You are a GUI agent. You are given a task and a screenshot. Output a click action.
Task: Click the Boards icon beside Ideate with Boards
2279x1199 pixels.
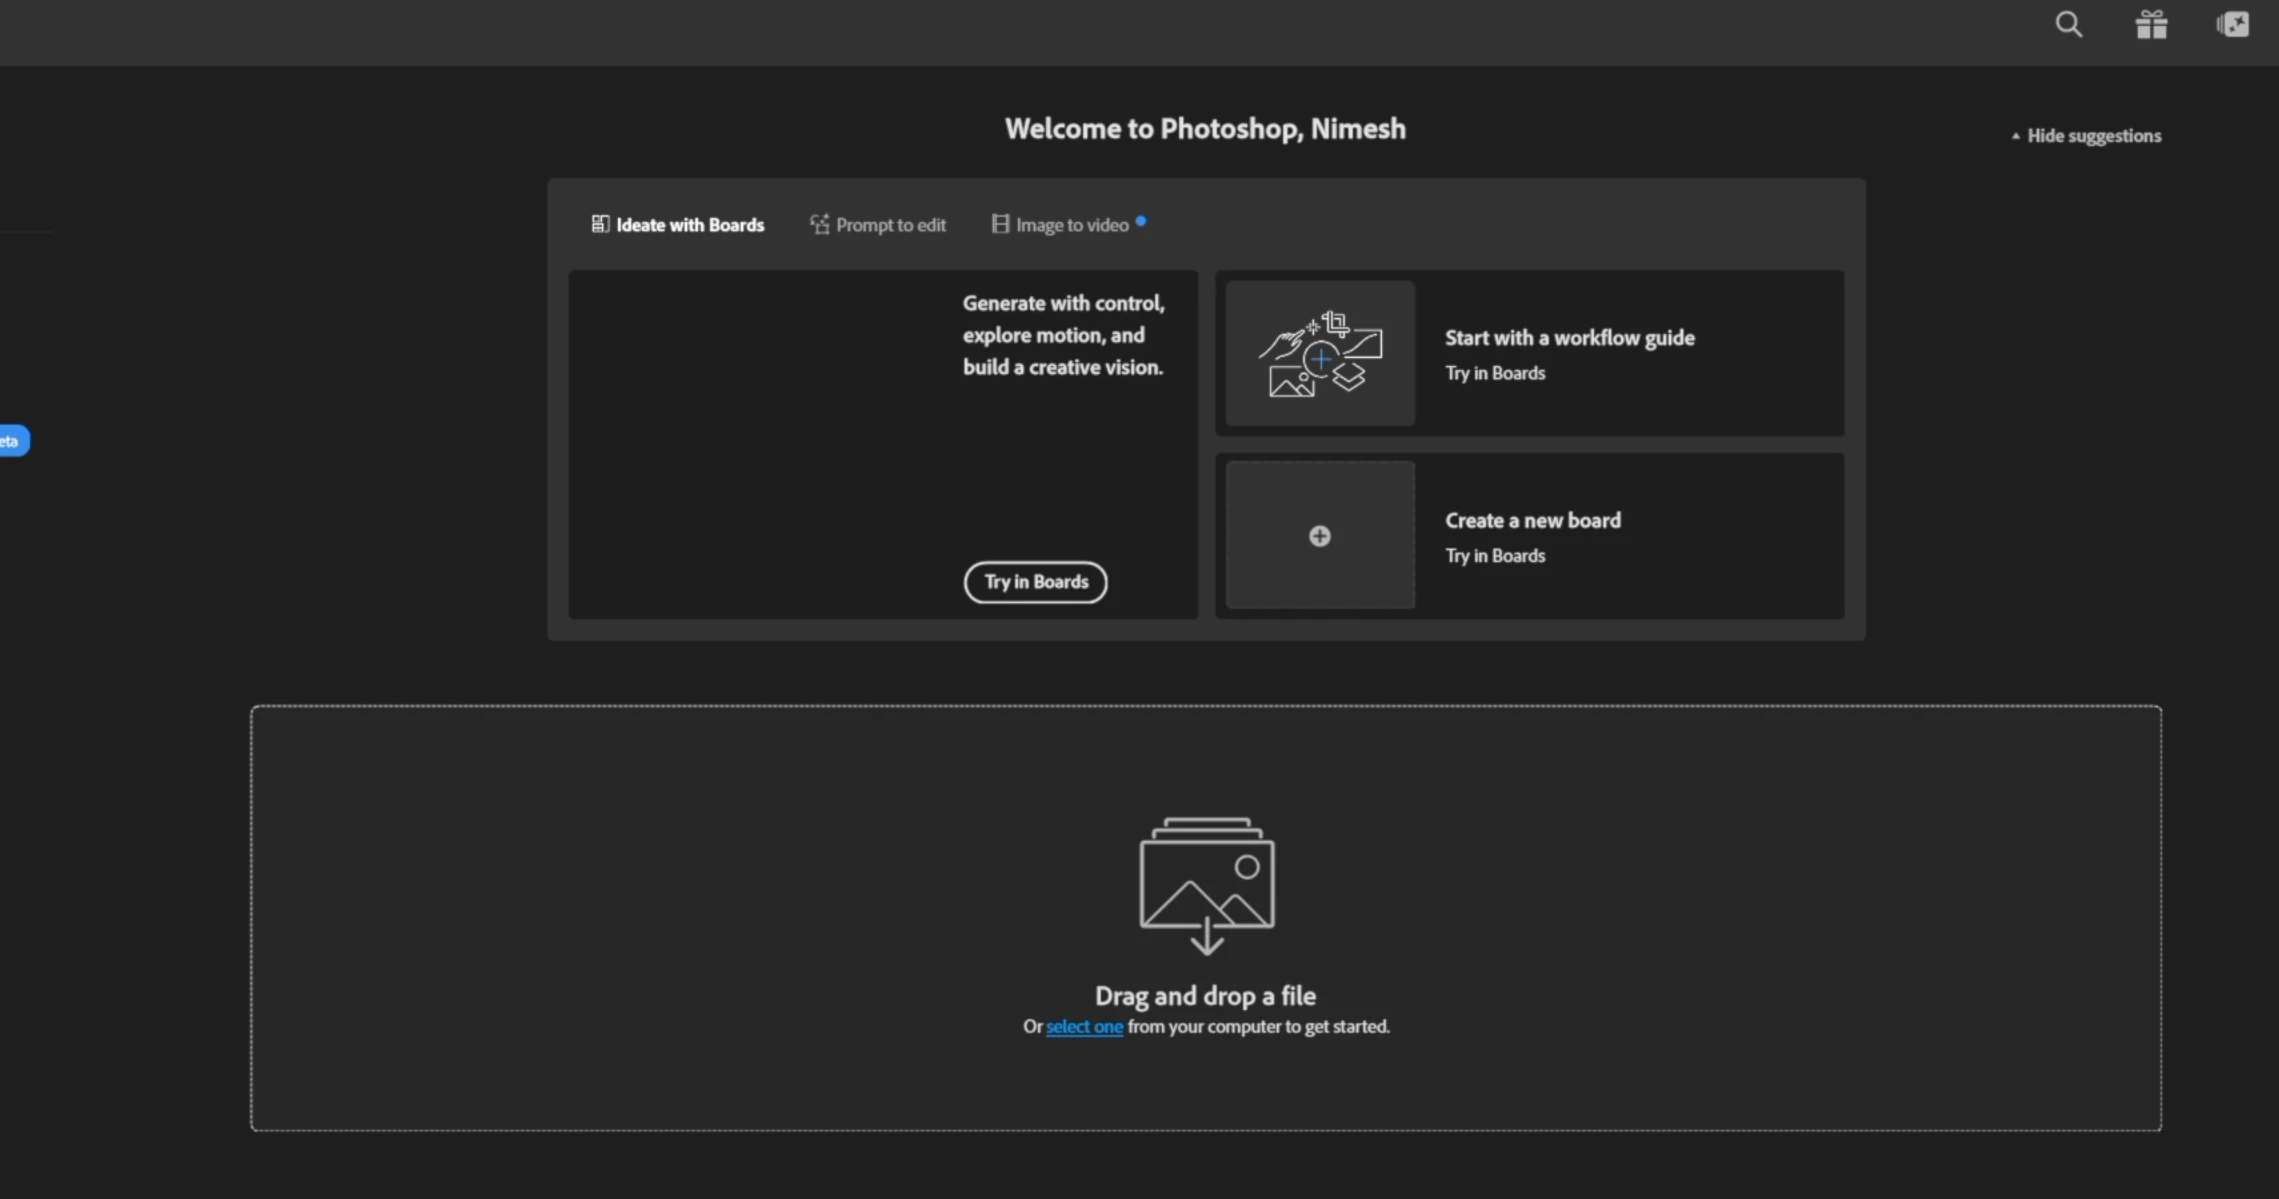tap(600, 224)
